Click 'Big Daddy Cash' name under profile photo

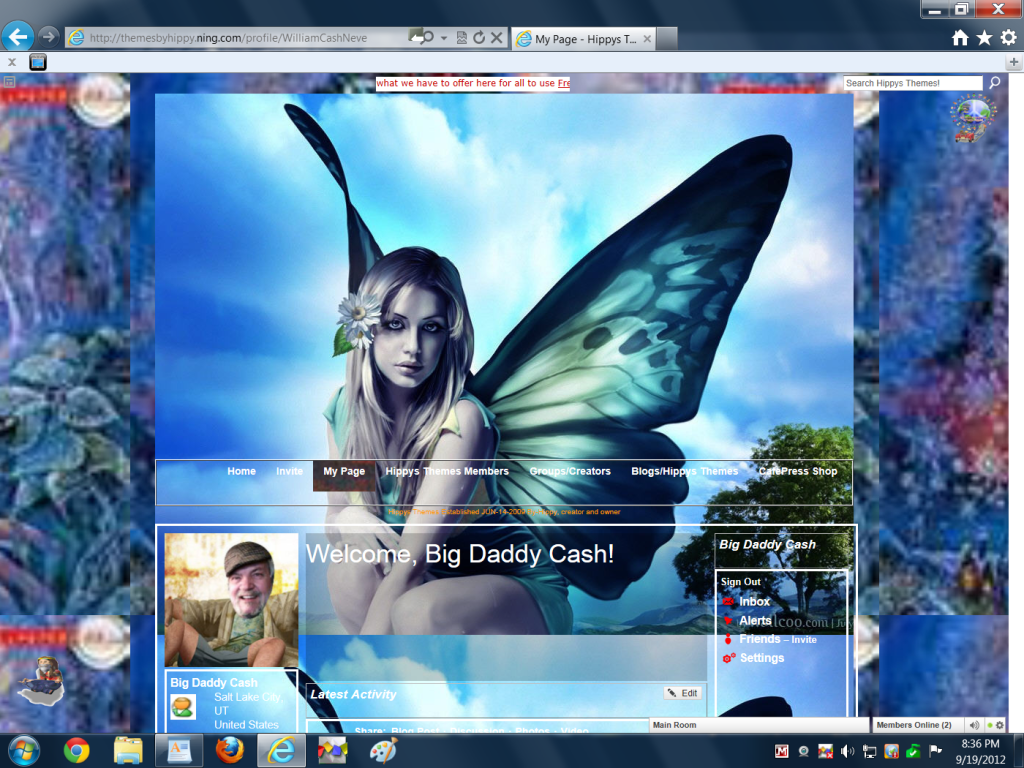point(214,682)
